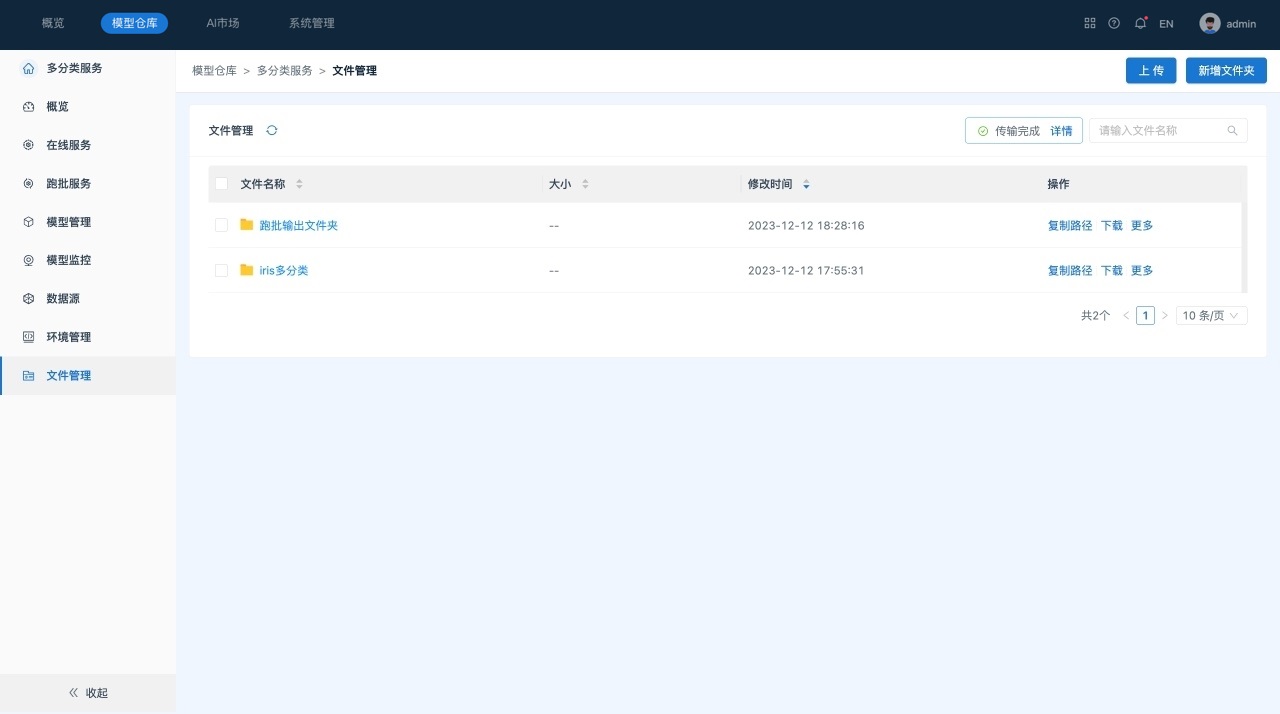
Task: Open 模型监控 in the sidebar
Action: pyautogui.click(x=68, y=260)
